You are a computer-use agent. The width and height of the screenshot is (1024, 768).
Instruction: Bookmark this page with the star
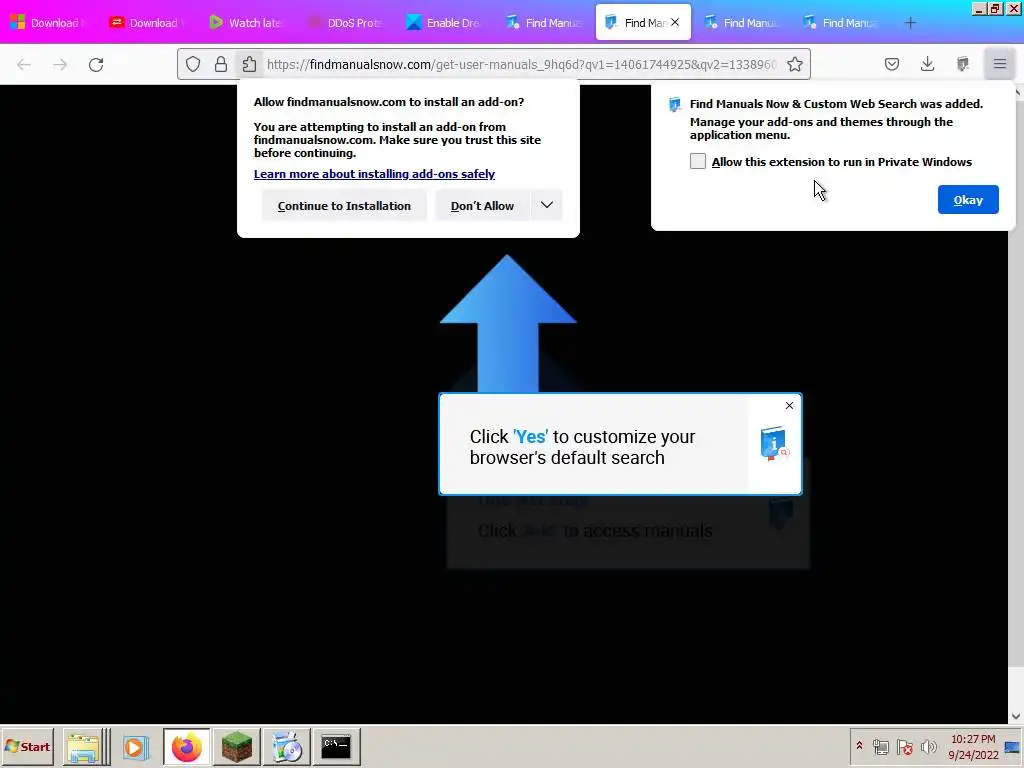click(795, 64)
